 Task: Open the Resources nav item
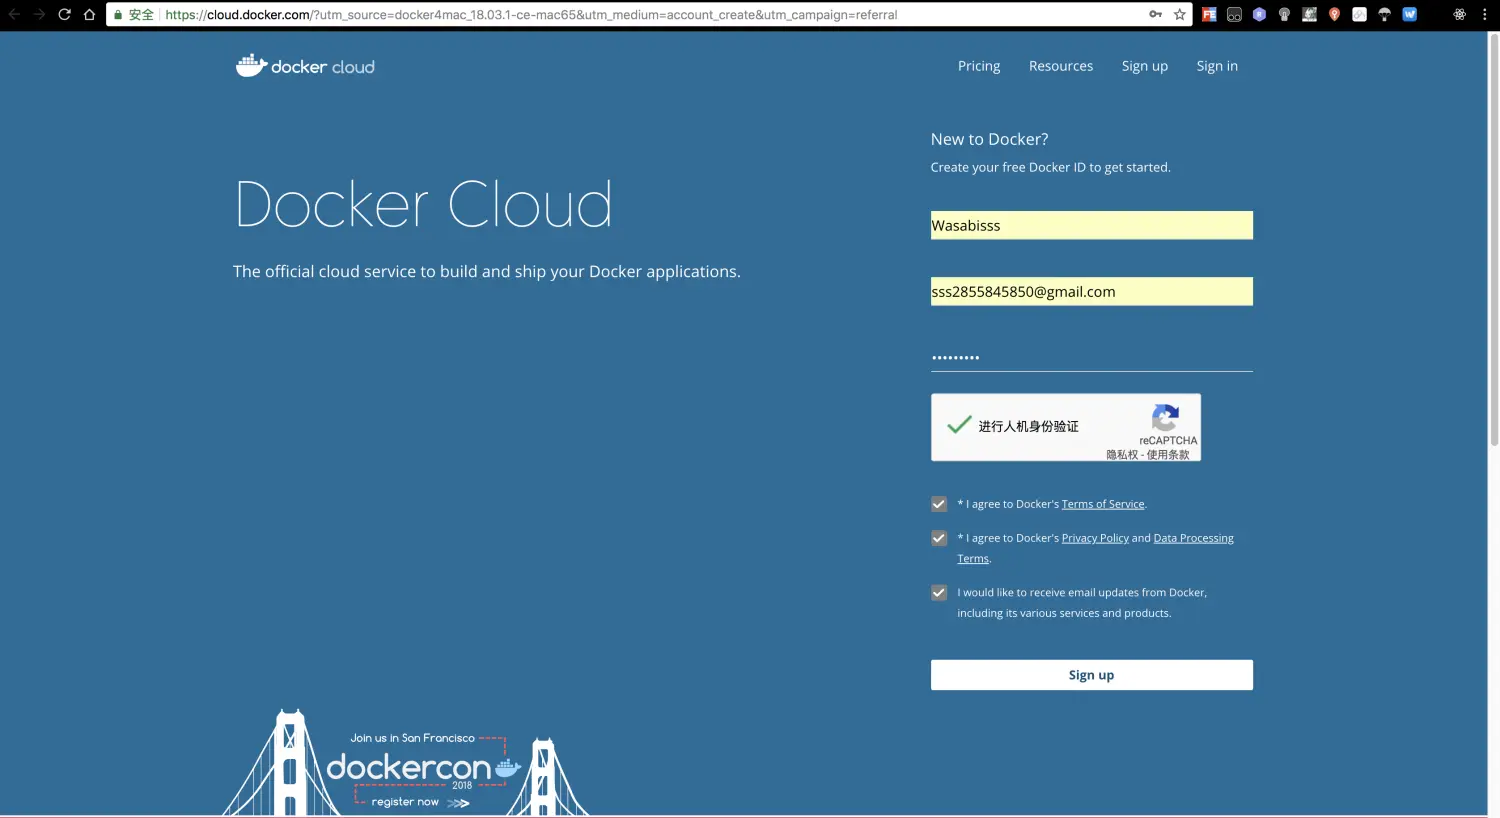(x=1061, y=66)
